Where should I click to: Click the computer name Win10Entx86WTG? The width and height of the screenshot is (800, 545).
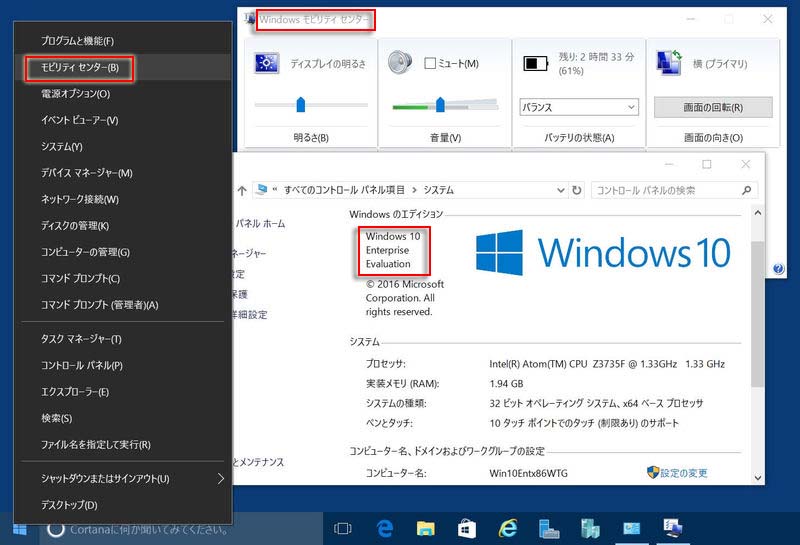[528, 473]
